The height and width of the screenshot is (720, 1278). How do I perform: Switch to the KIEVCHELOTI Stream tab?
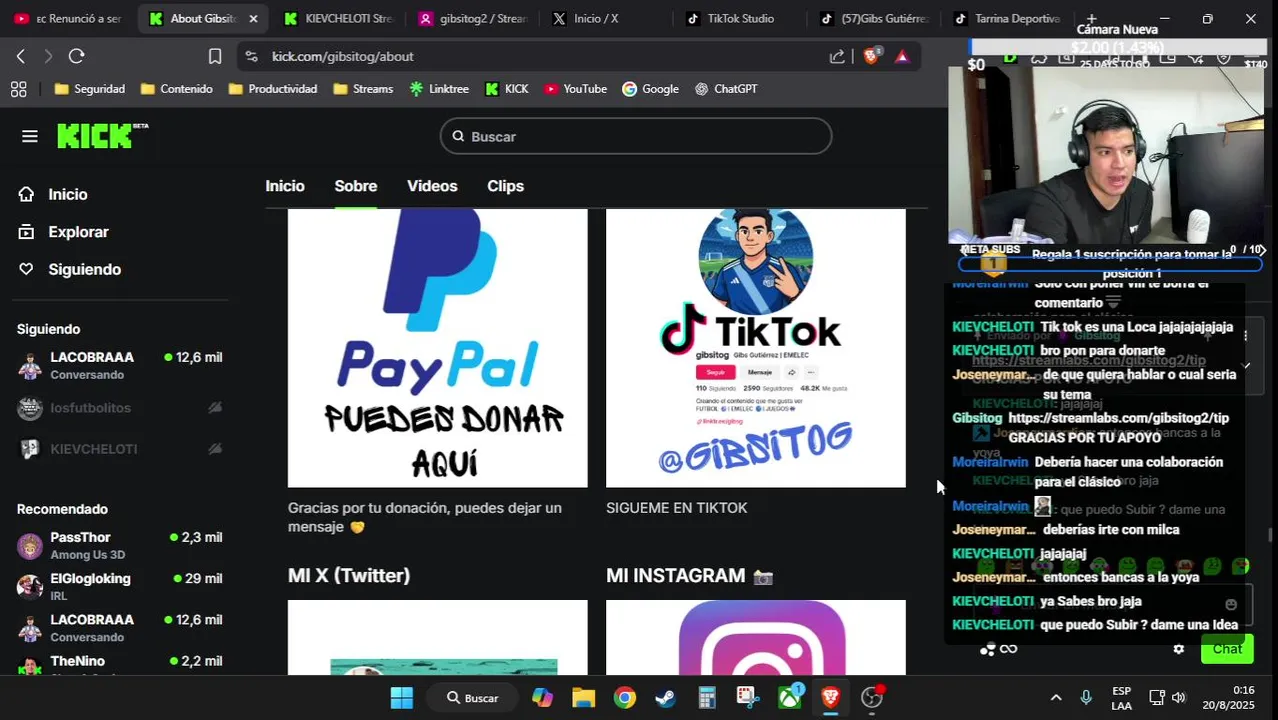[338, 18]
